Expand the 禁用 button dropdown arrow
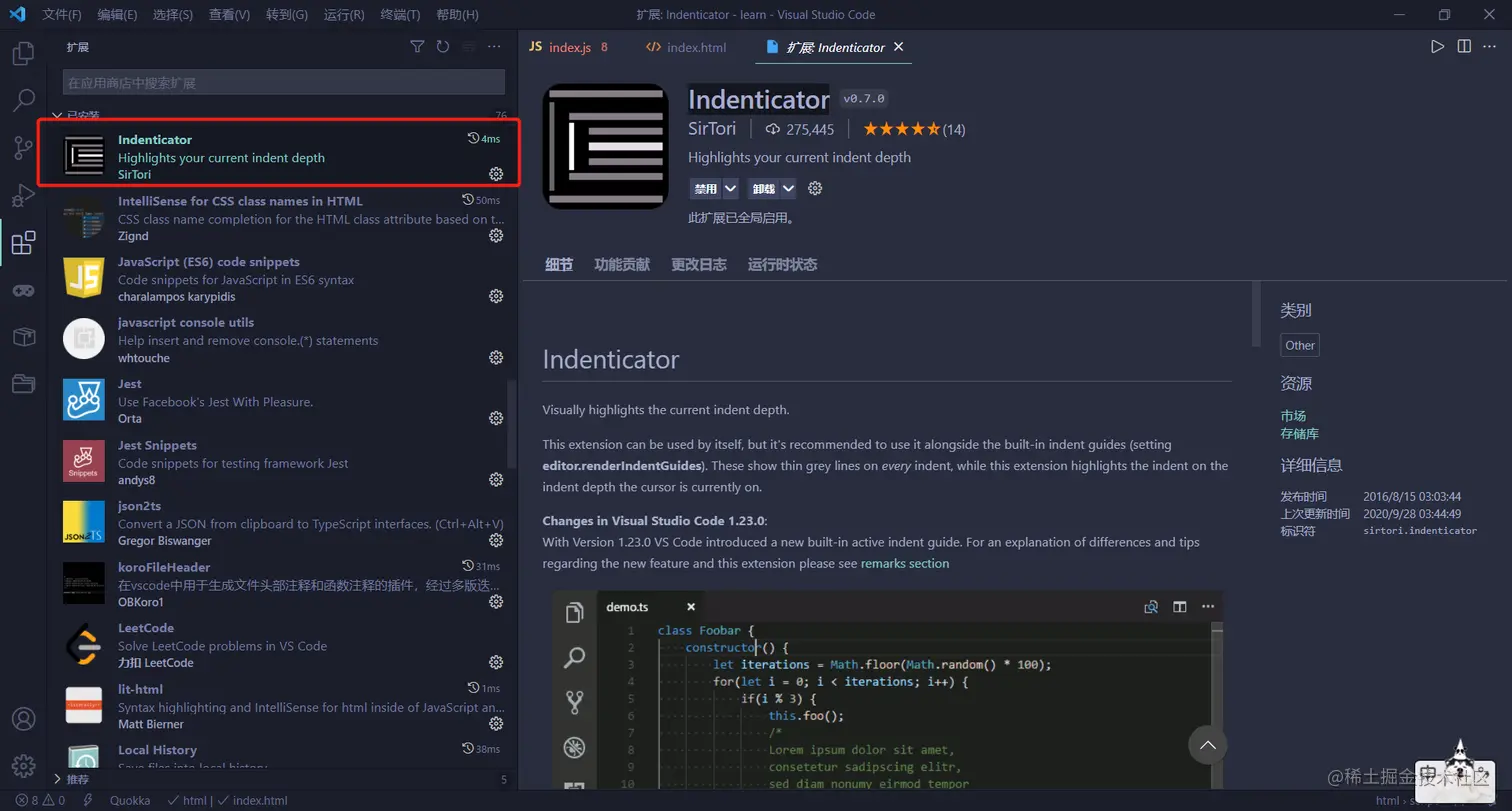 (730, 188)
